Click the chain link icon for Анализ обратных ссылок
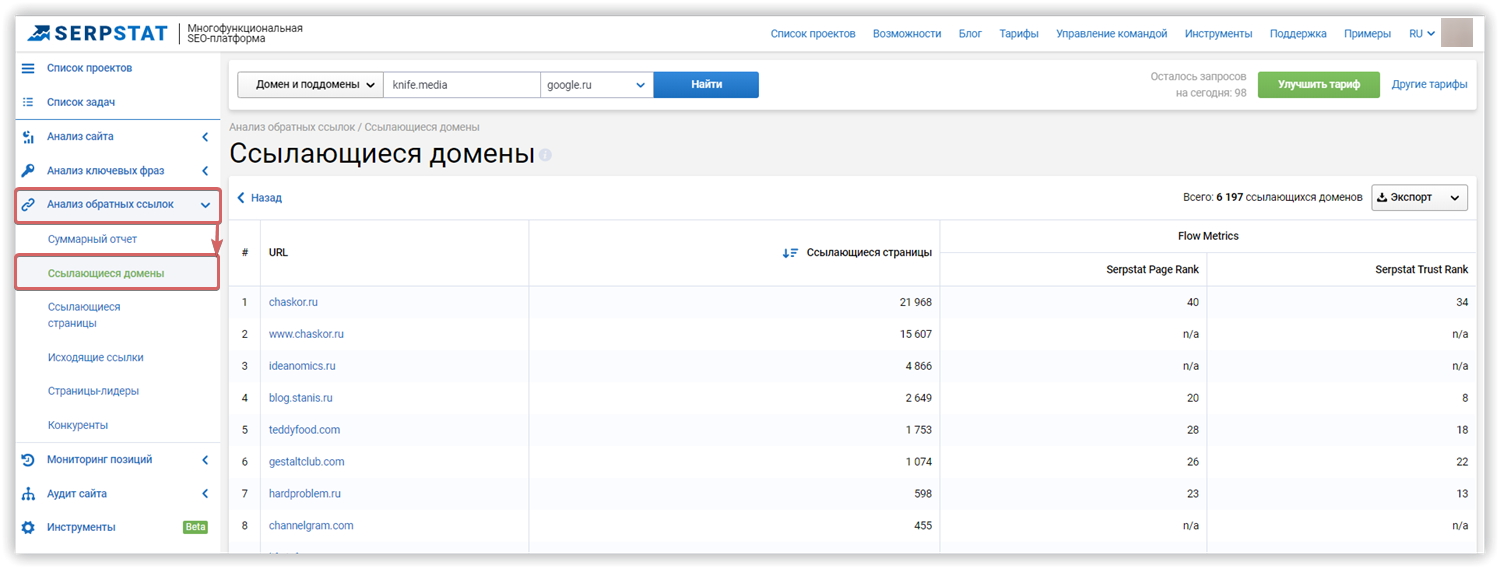Screen dimensions: 1500x569 point(28,204)
